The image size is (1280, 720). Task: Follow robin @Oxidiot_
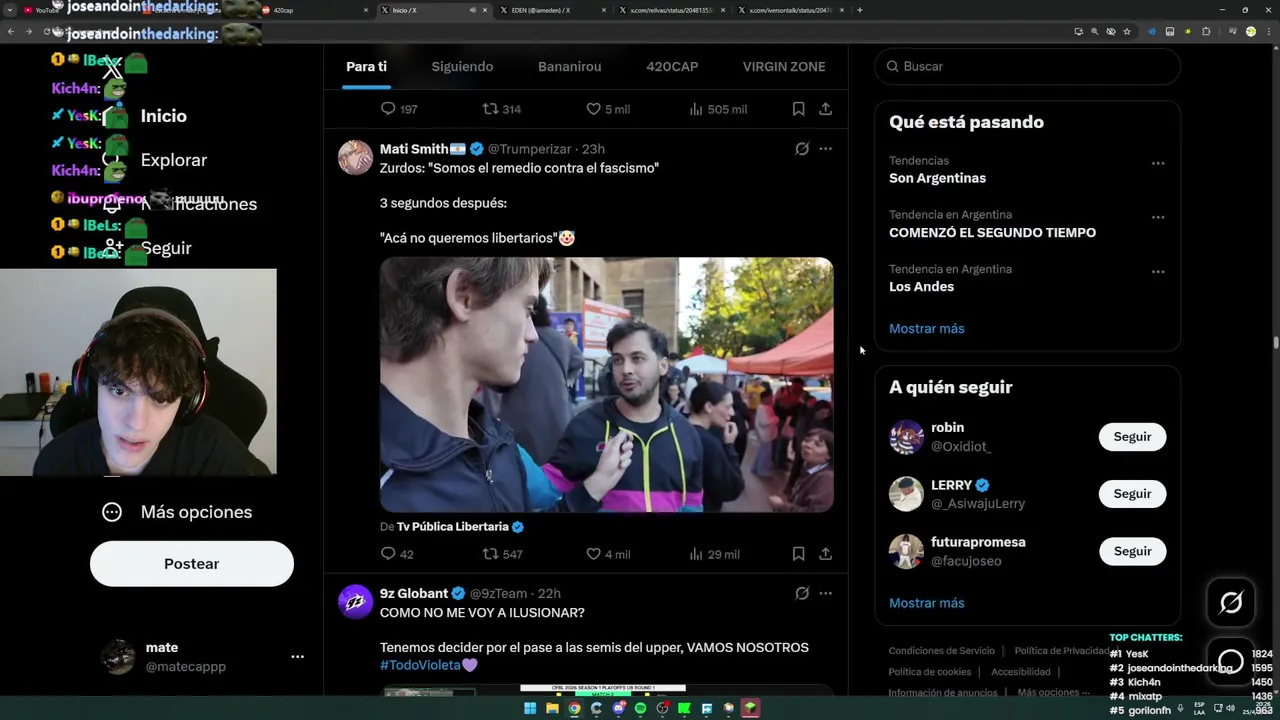pos(1132,437)
